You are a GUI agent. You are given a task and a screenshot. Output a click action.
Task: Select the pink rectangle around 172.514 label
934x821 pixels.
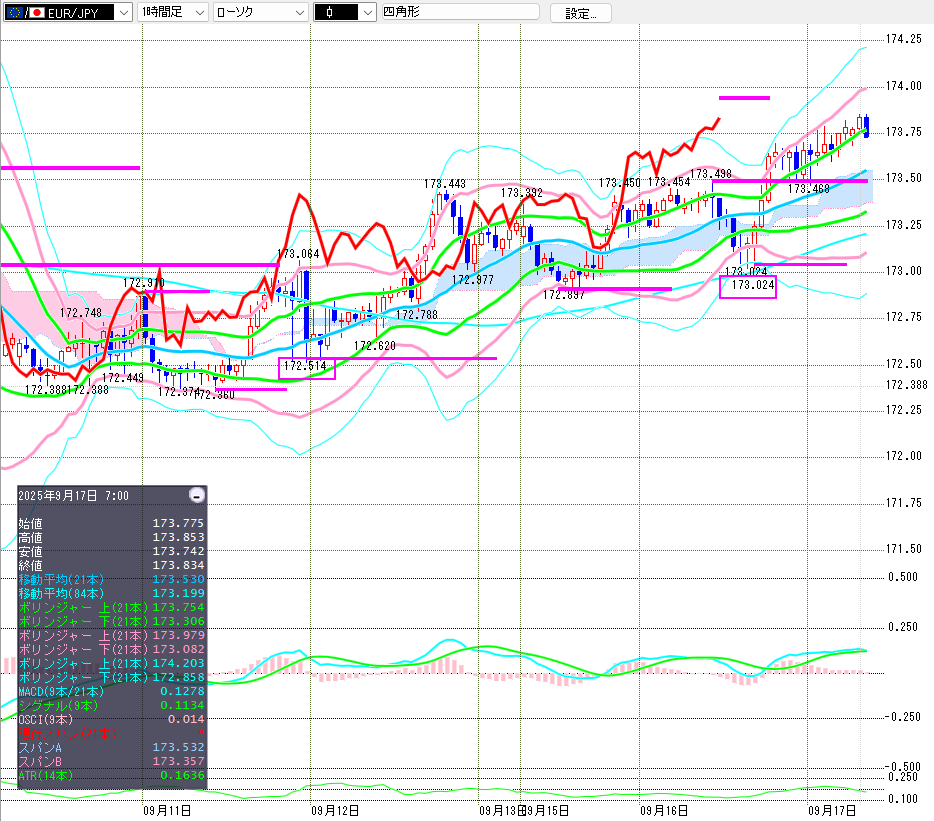306,368
